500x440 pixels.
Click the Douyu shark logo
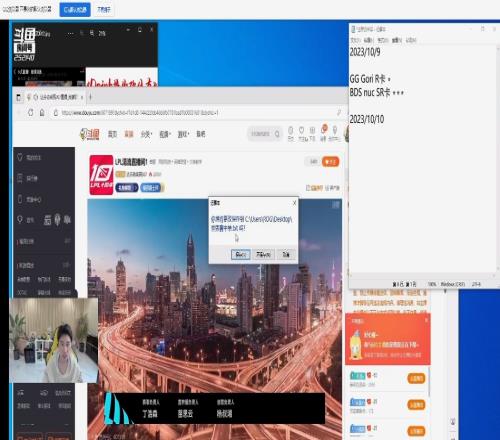(89, 134)
